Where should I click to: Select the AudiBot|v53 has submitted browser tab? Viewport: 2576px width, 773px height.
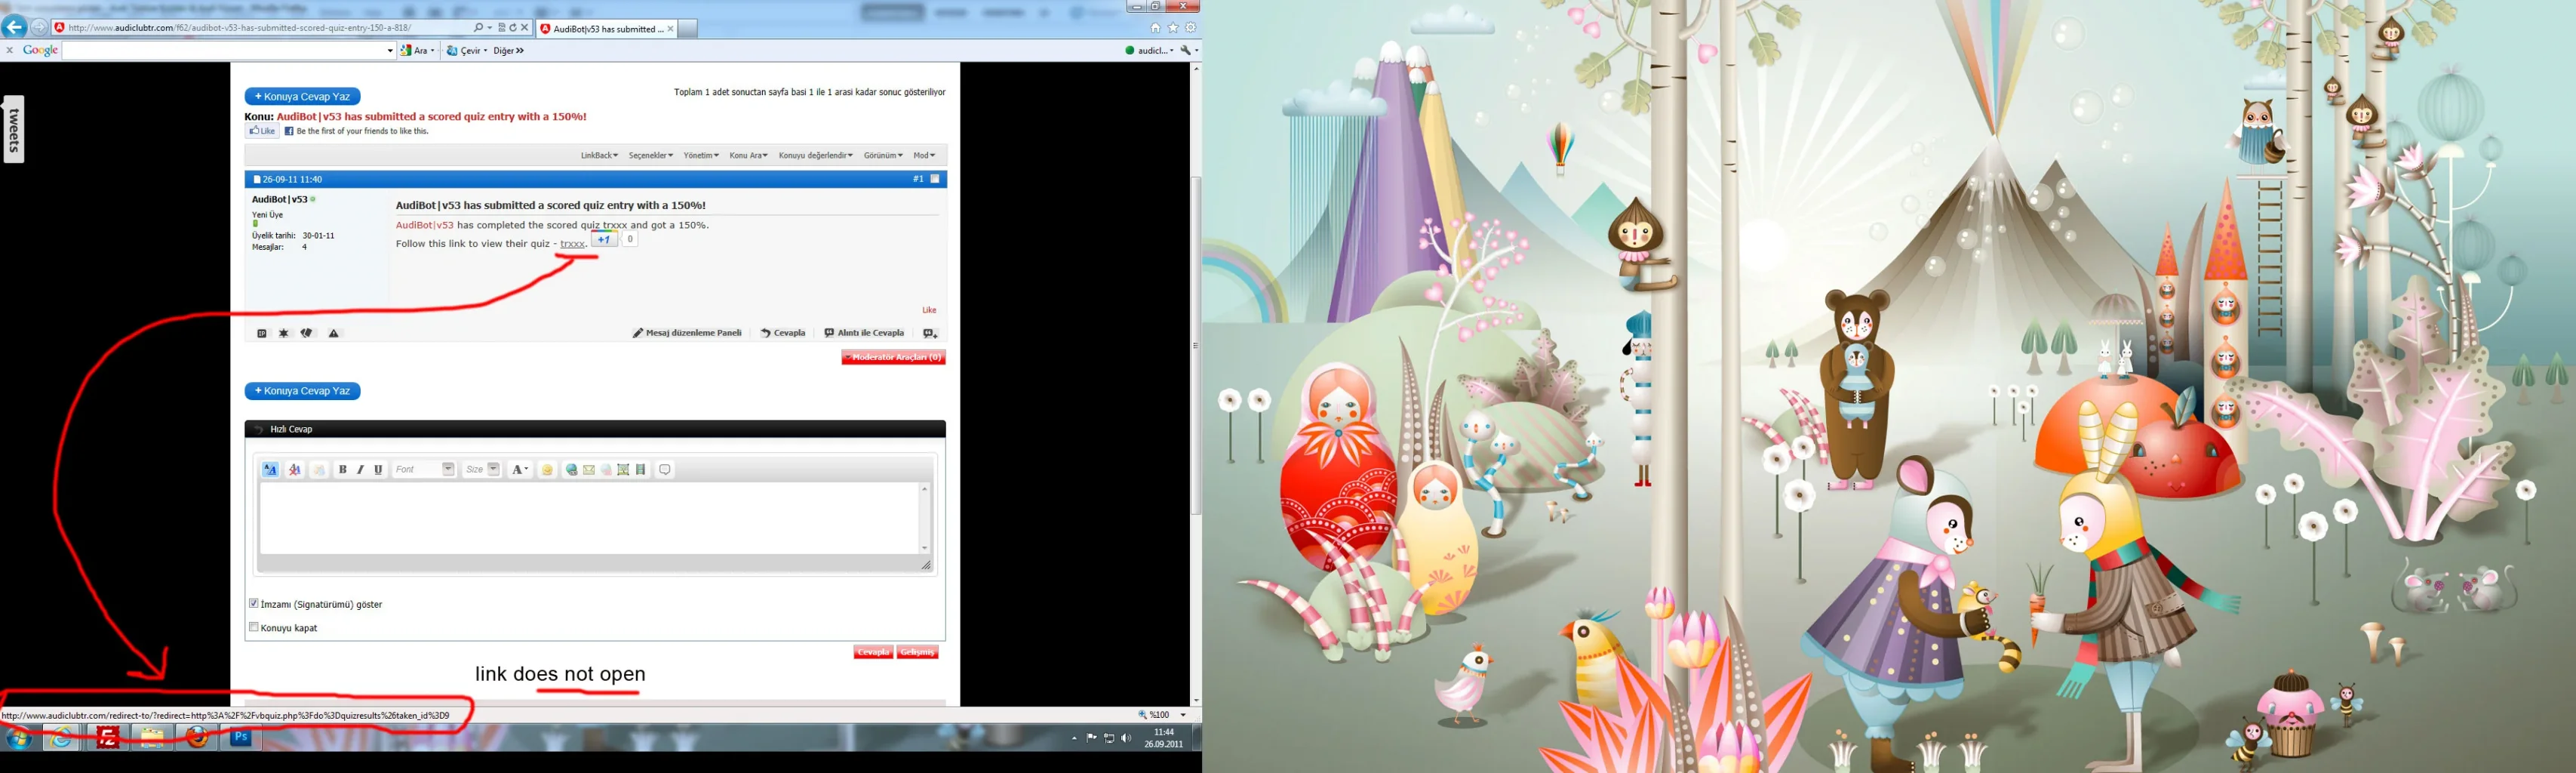(x=606, y=29)
